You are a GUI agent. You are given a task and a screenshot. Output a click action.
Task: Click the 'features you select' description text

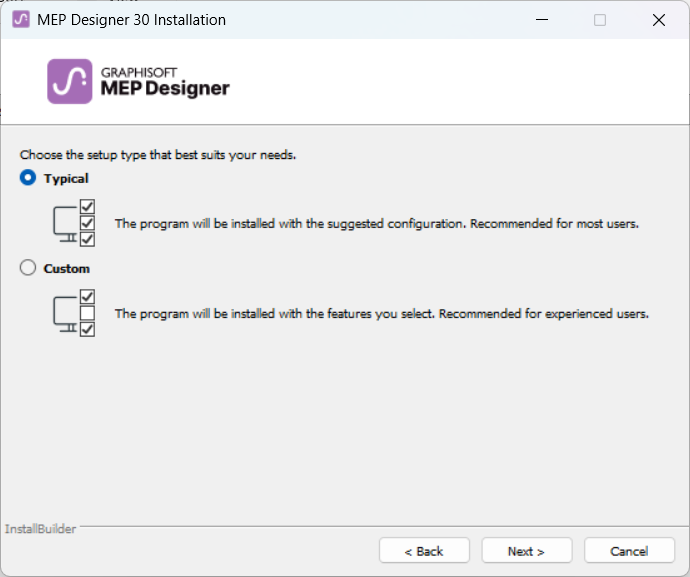coord(382,314)
